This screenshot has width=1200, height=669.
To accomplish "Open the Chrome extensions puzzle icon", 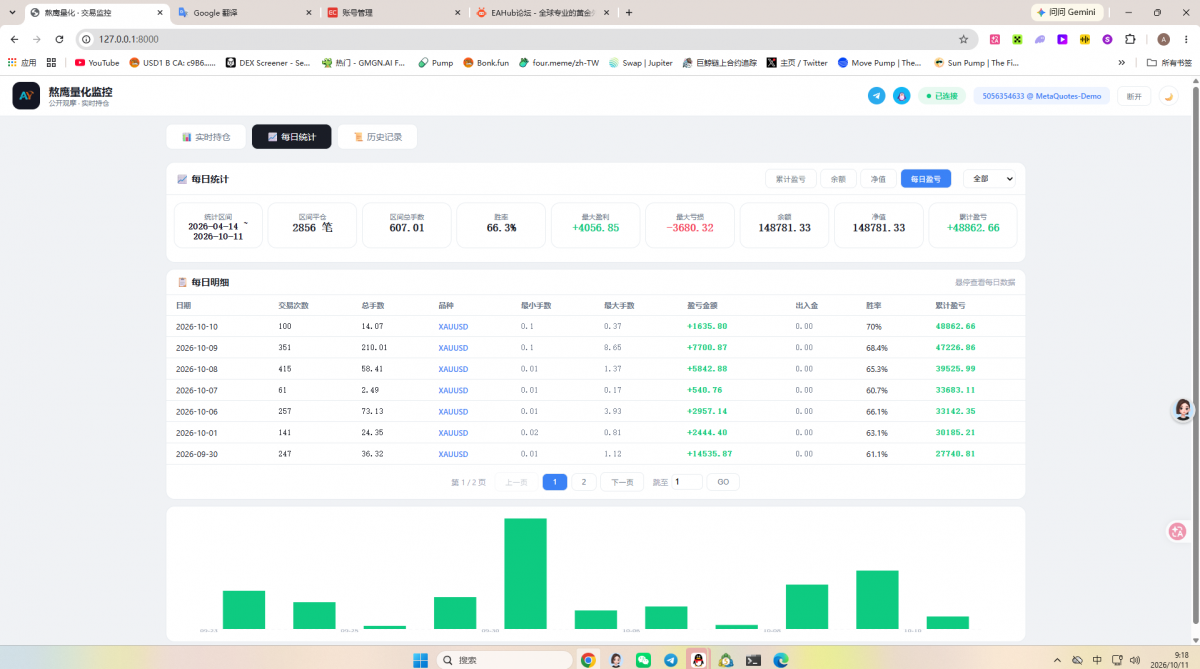I will tap(1130, 39).
